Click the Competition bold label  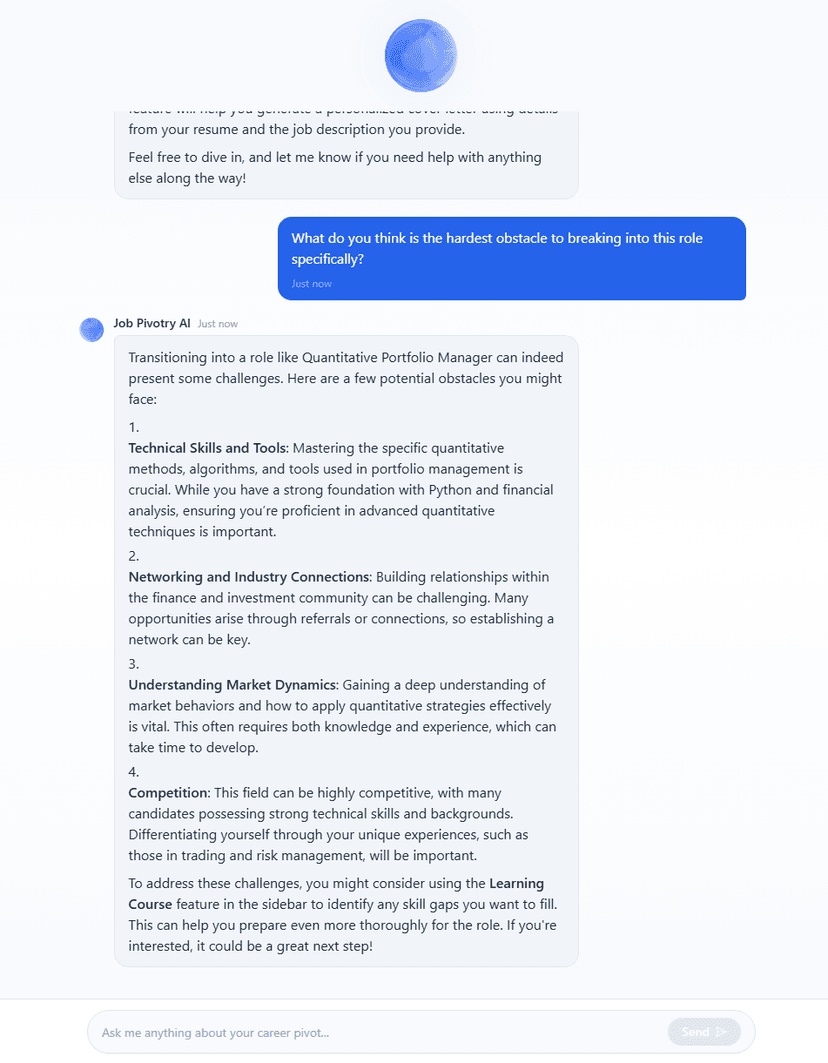coord(166,792)
